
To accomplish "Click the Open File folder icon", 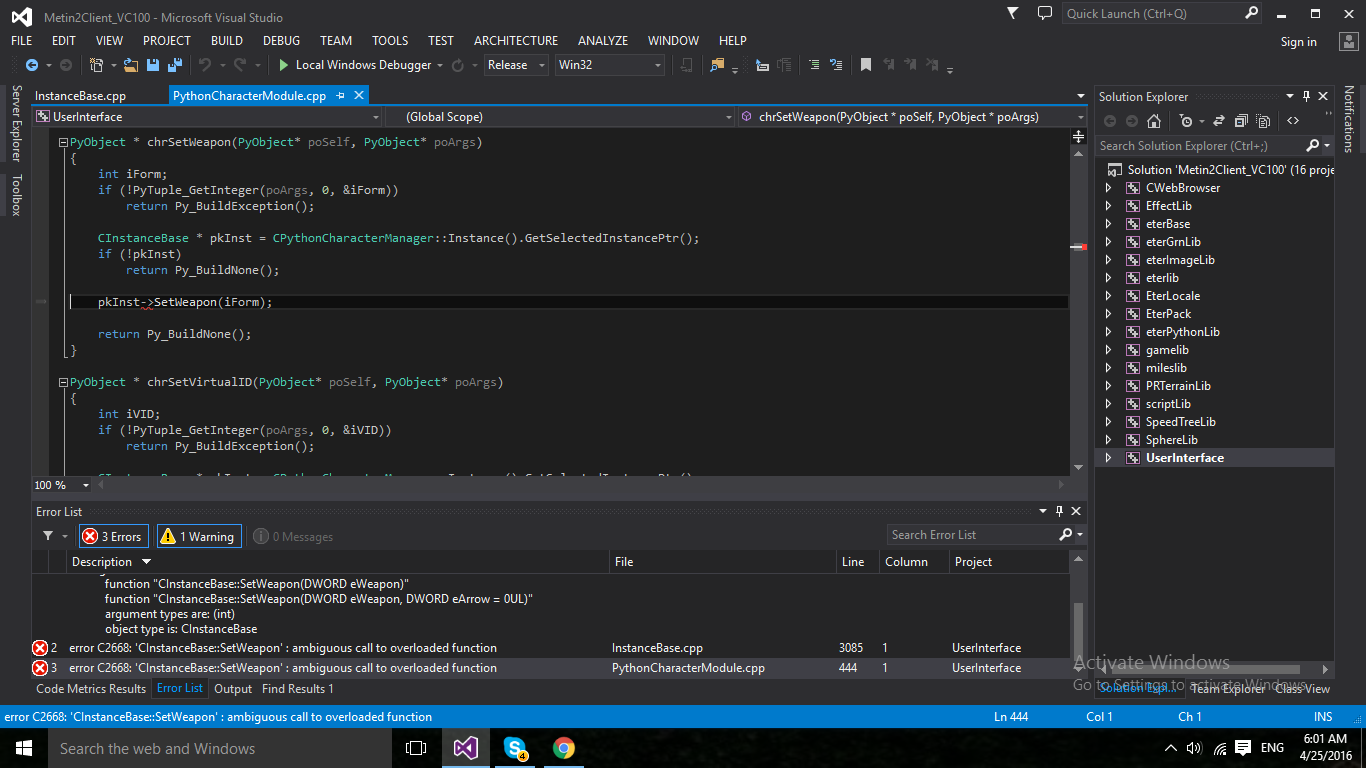I will click(131, 65).
